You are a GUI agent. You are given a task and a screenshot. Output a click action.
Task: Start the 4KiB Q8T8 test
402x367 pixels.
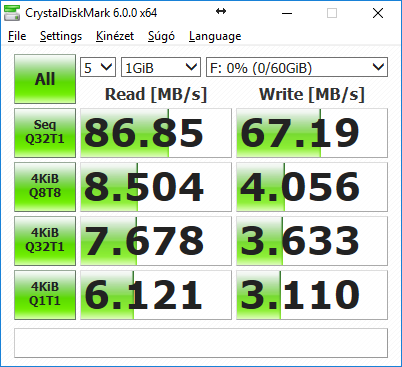(x=45, y=187)
